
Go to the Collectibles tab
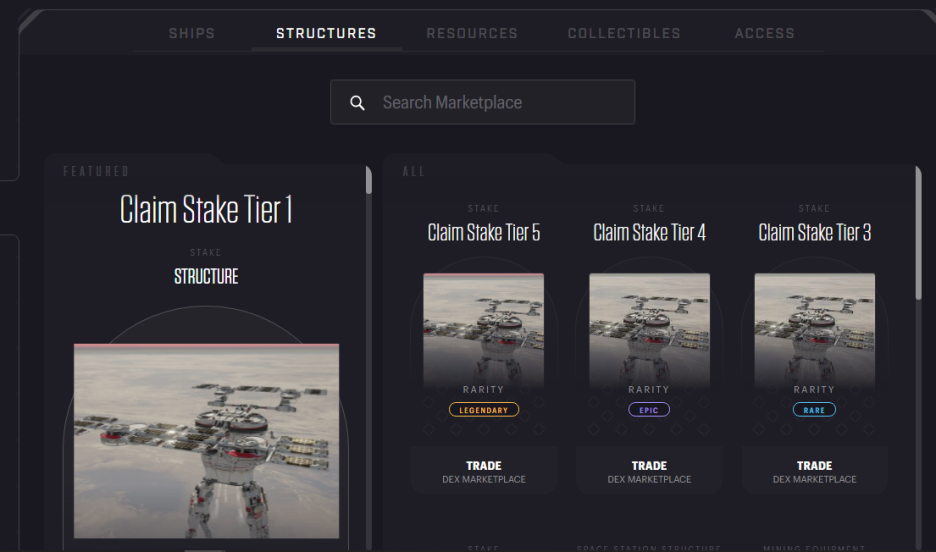pos(624,33)
